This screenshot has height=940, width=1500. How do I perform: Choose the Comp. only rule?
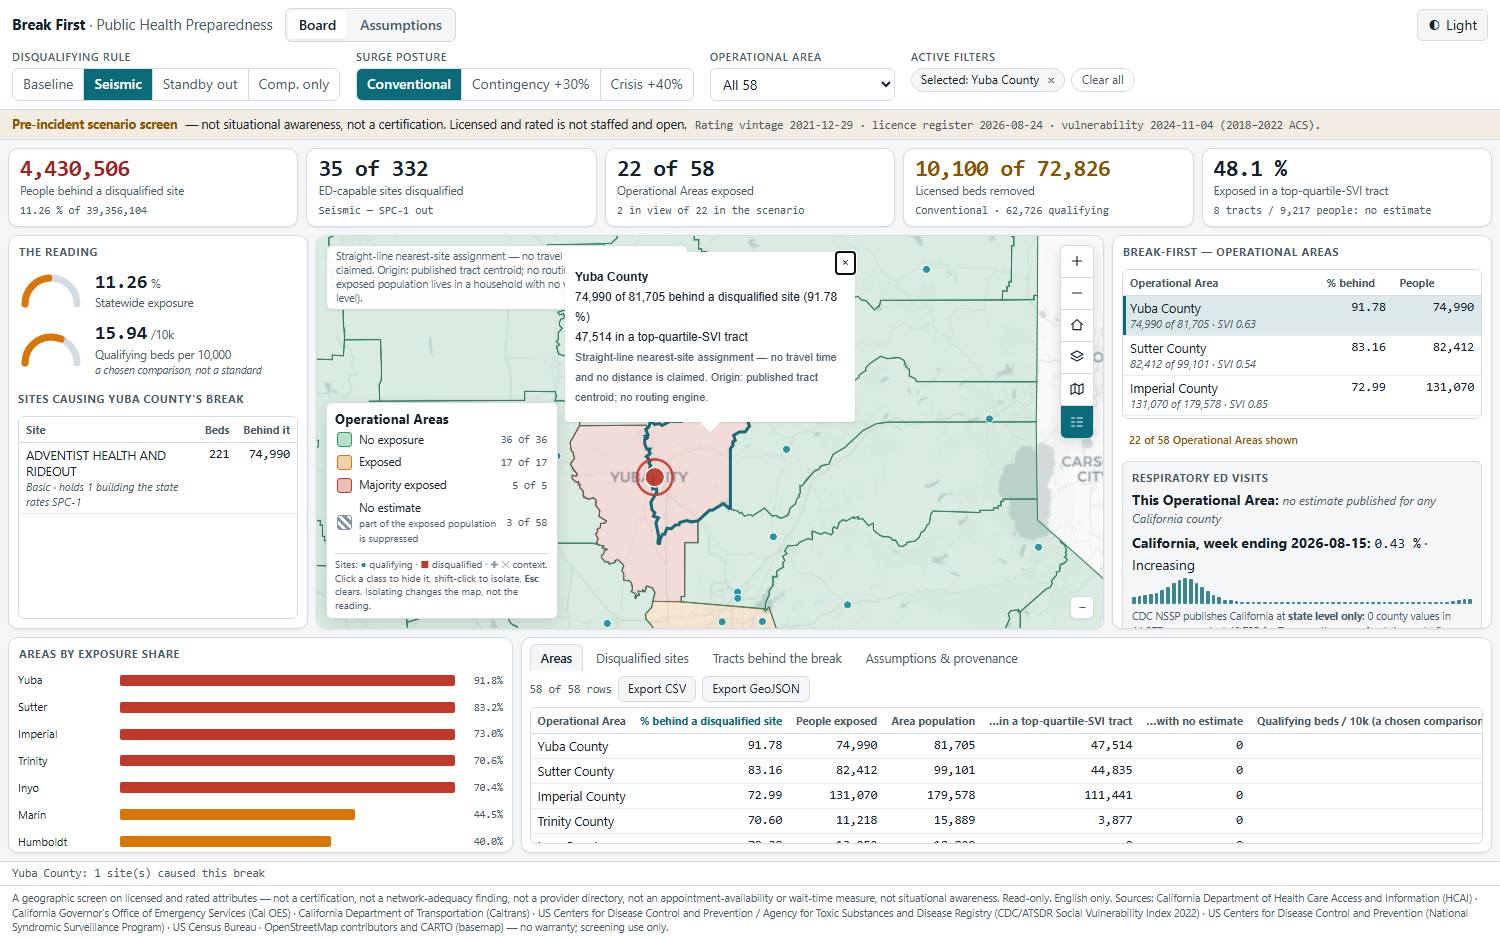(x=294, y=84)
